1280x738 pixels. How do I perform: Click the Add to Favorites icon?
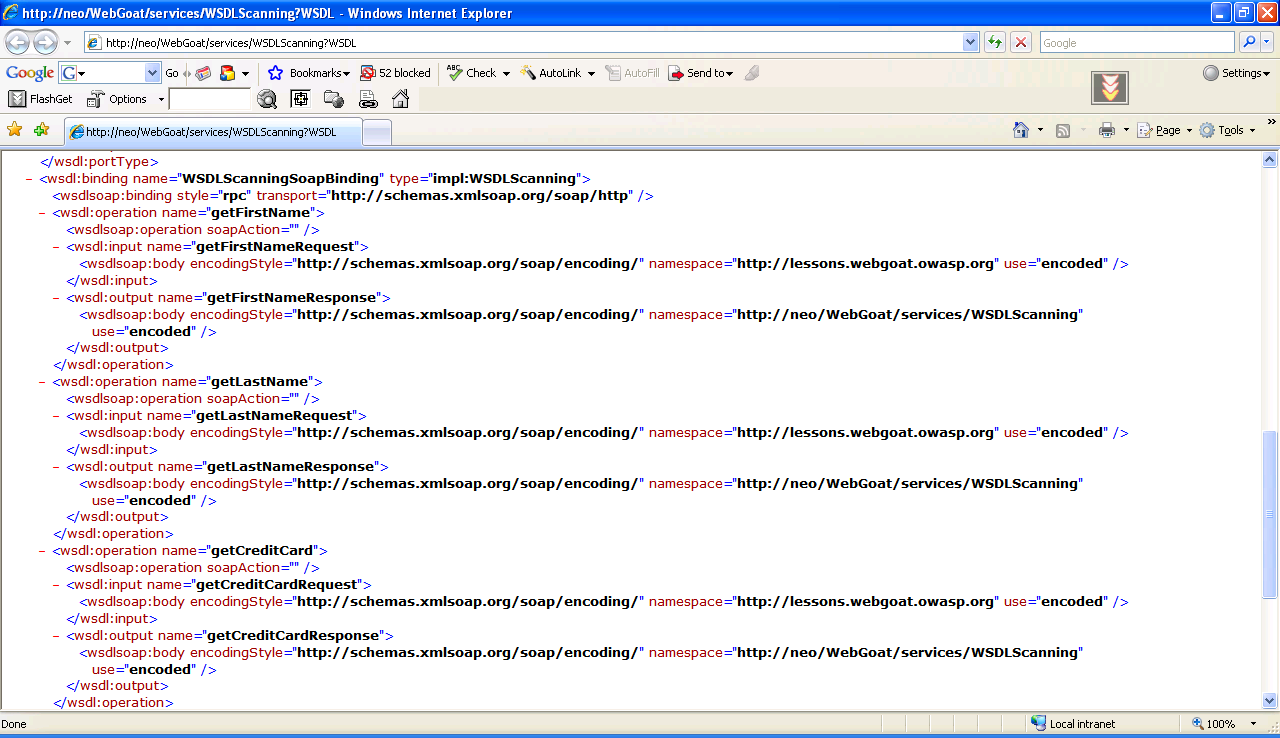point(41,130)
